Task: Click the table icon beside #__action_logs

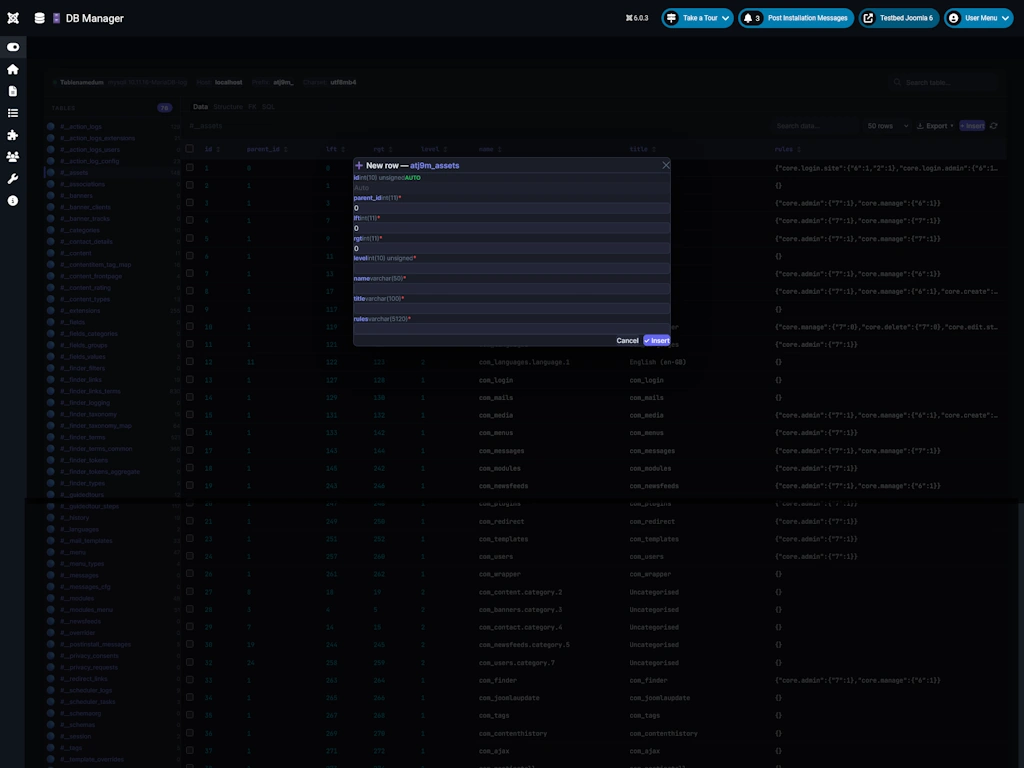Action: (51, 127)
